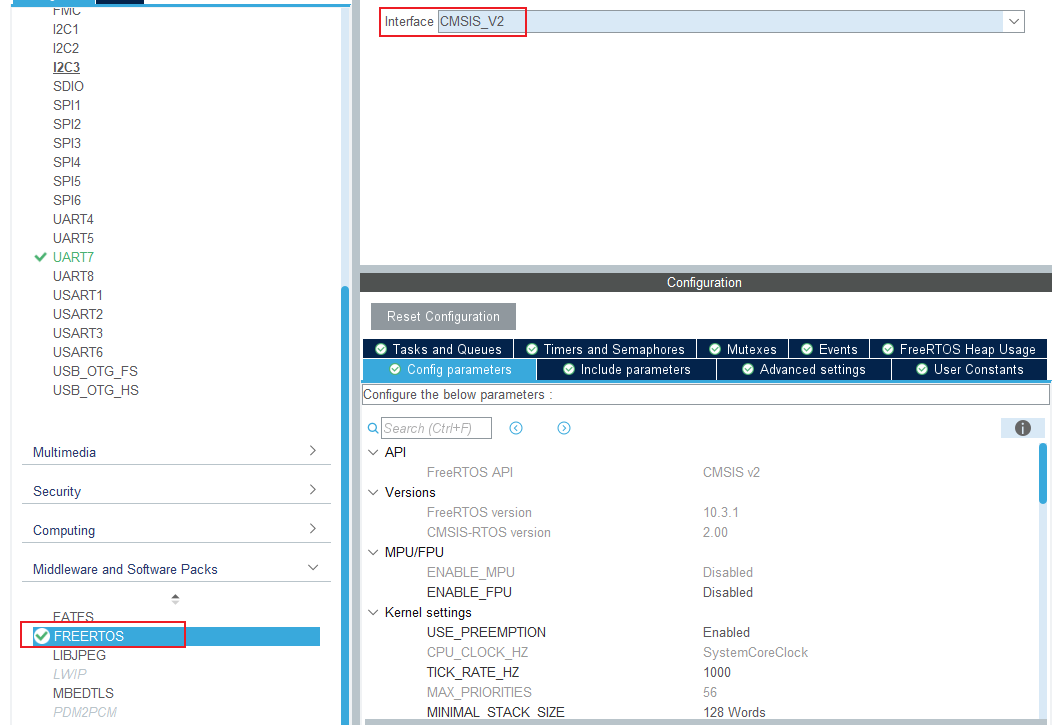Select the SDIO peripheral
Image resolution: width=1052 pixels, height=725 pixels.
pyautogui.click(x=68, y=87)
